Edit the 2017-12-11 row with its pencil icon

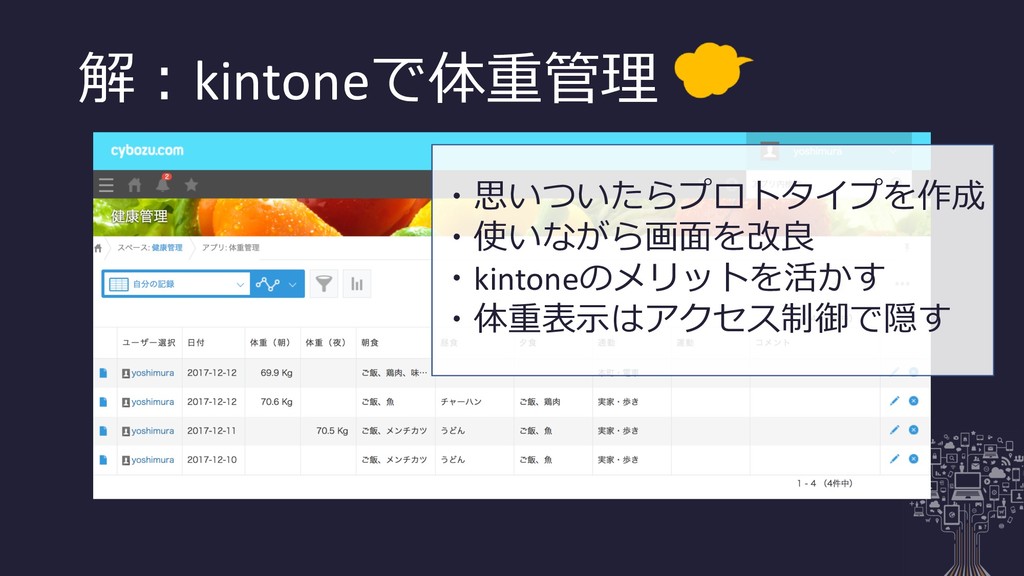(895, 430)
